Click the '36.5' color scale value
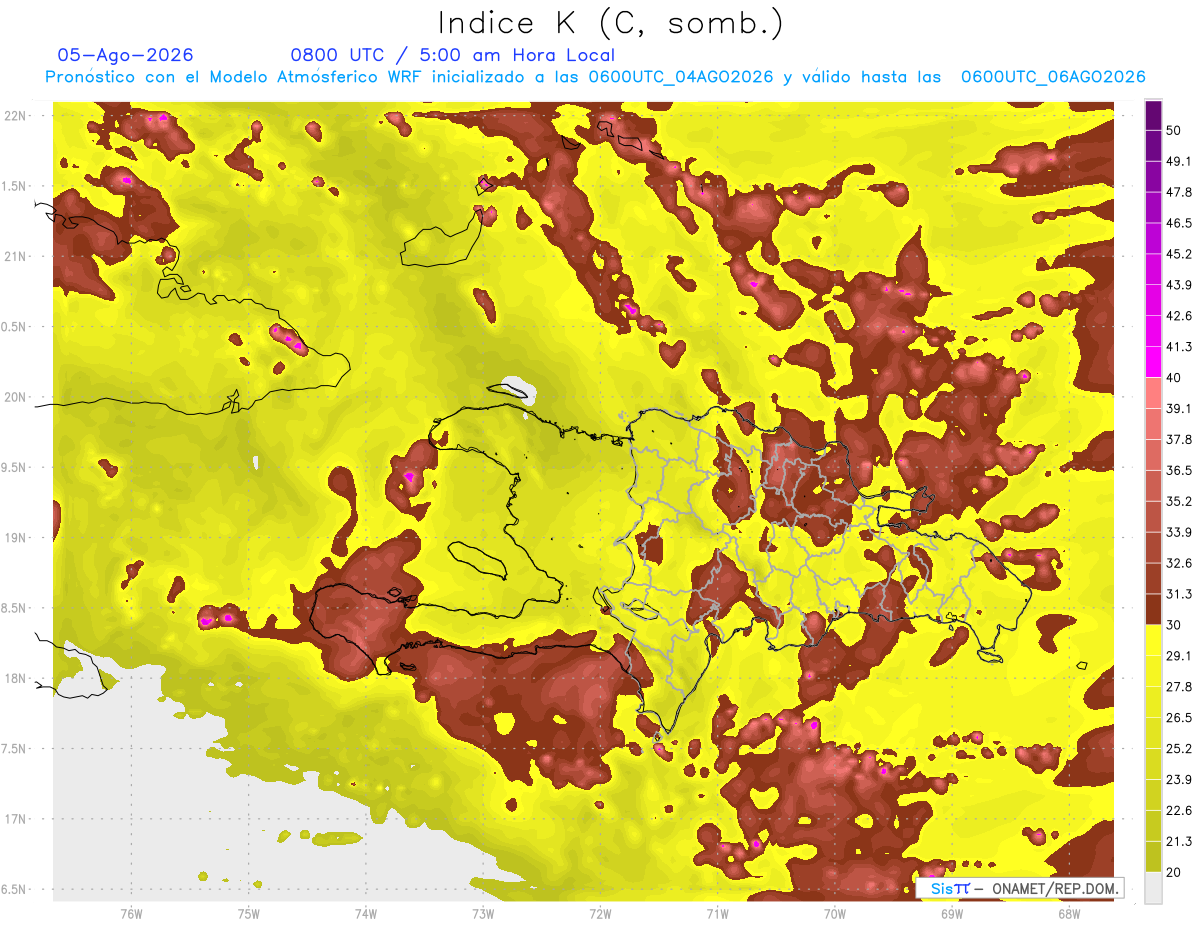Image resolution: width=1200 pixels, height=927 pixels. (1178, 470)
